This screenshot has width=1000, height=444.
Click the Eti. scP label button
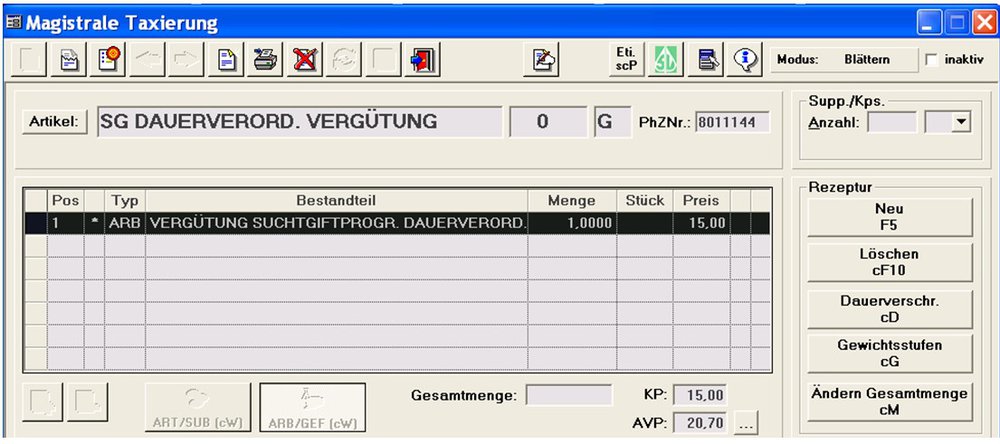tap(626, 59)
